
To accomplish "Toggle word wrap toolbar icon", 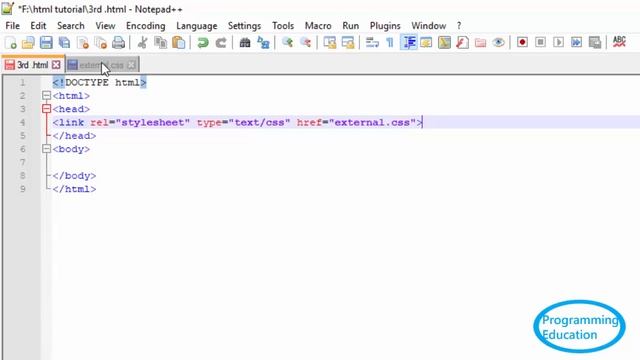I will 372,42.
